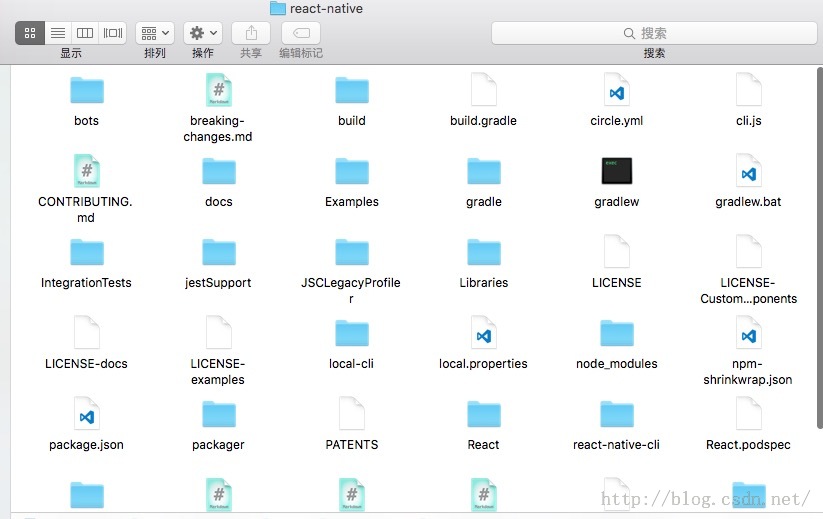The width and height of the screenshot is (823, 519).
Task: Open the gear action menu
Action: [x=203, y=33]
